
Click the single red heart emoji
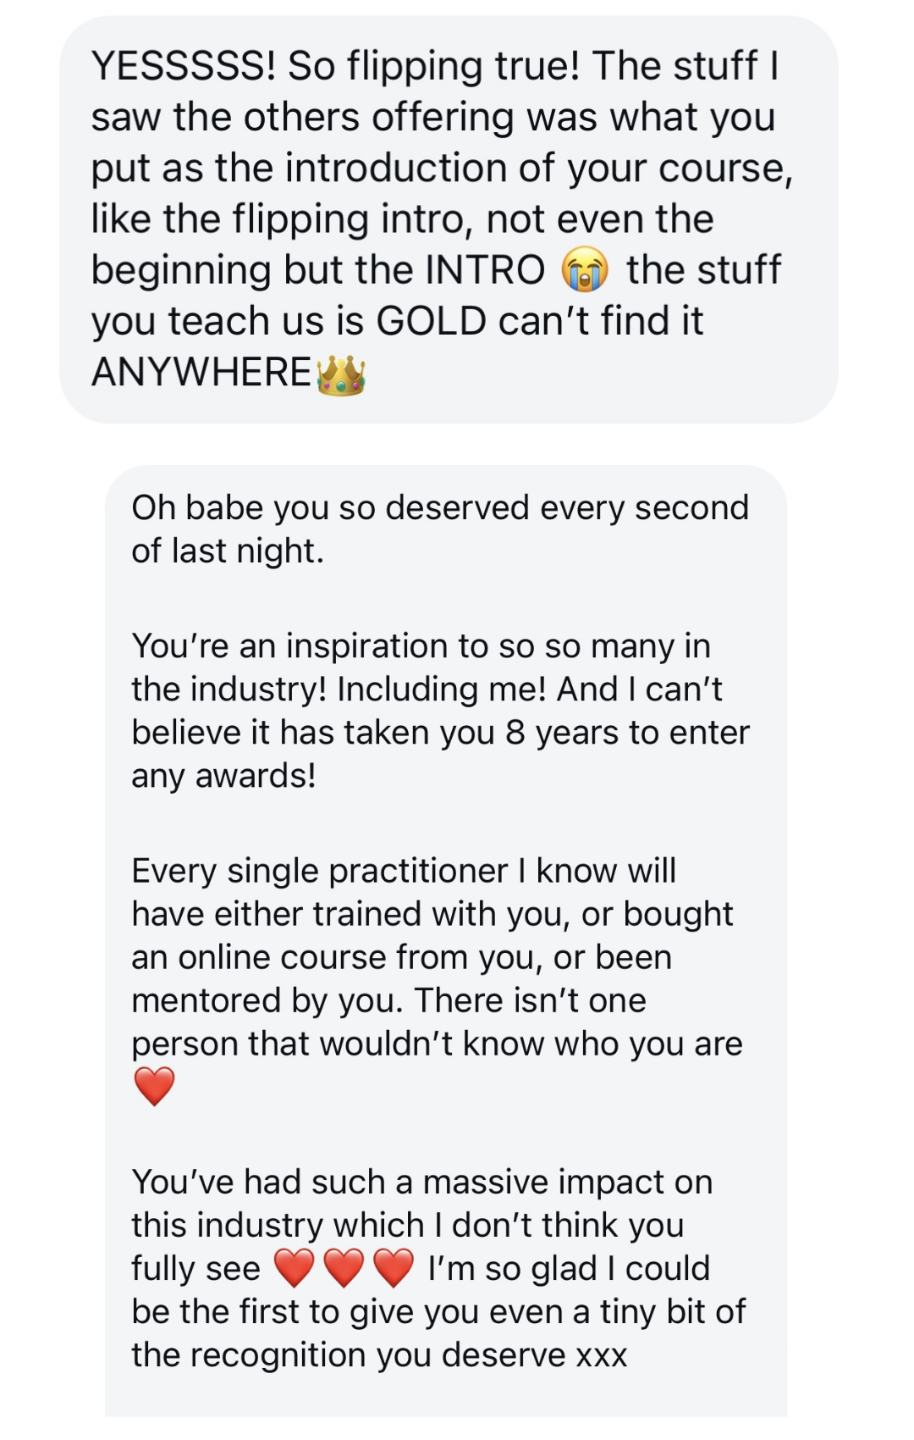[154, 1086]
